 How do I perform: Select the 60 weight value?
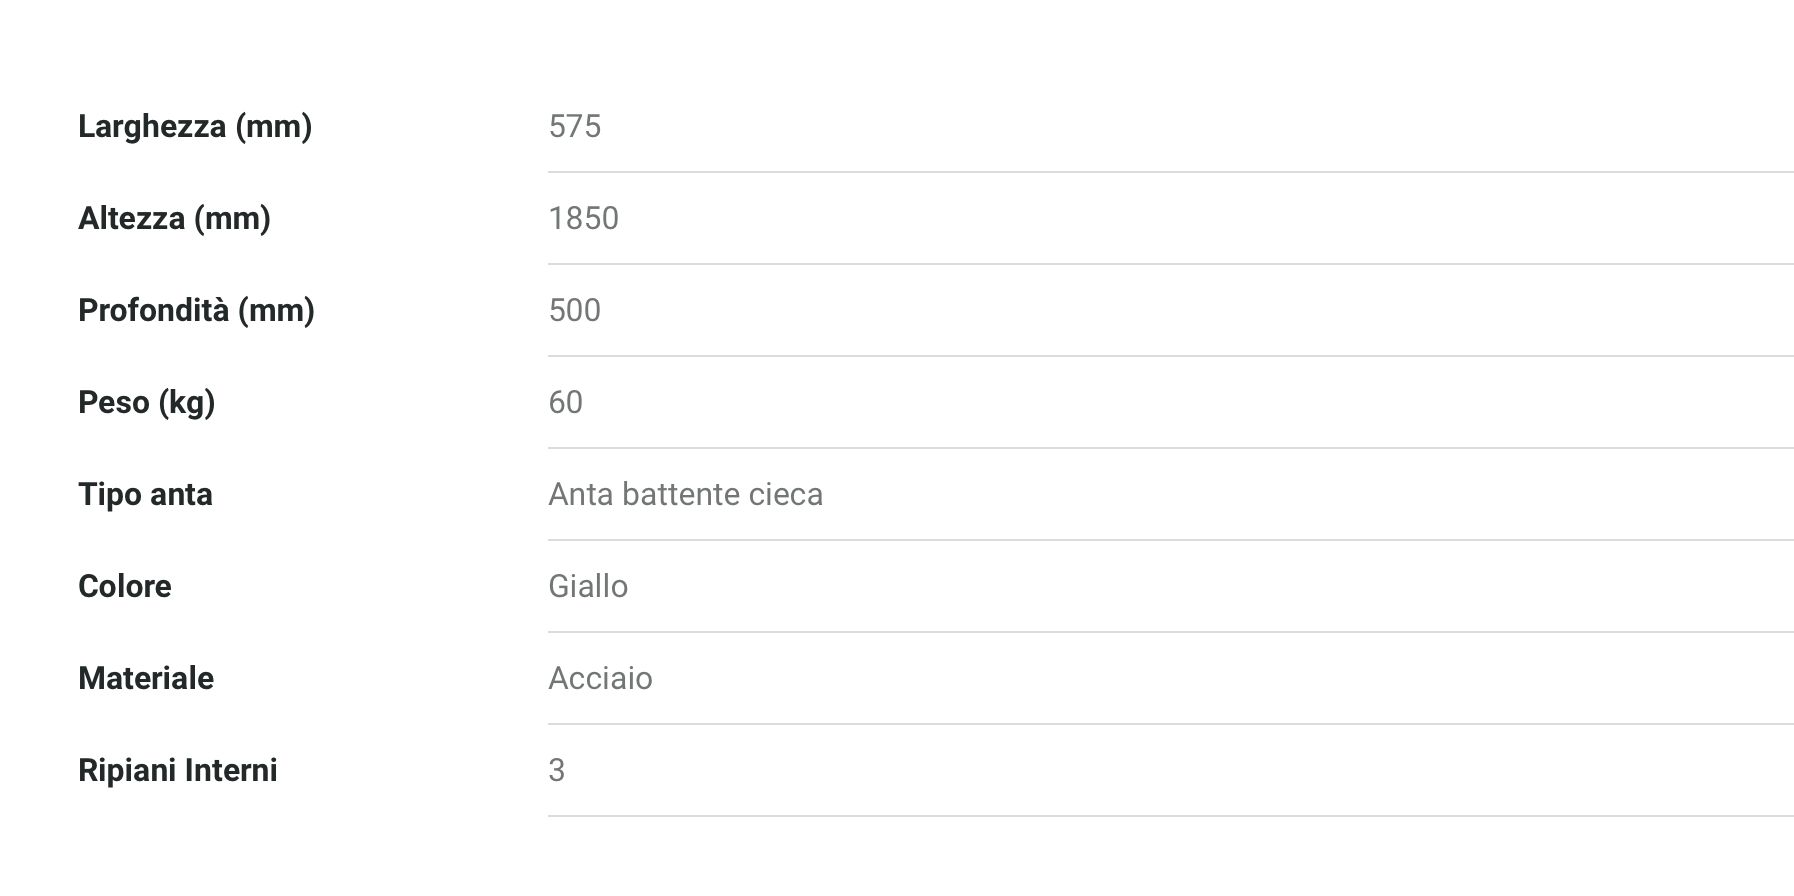pyautogui.click(x=566, y=403)
